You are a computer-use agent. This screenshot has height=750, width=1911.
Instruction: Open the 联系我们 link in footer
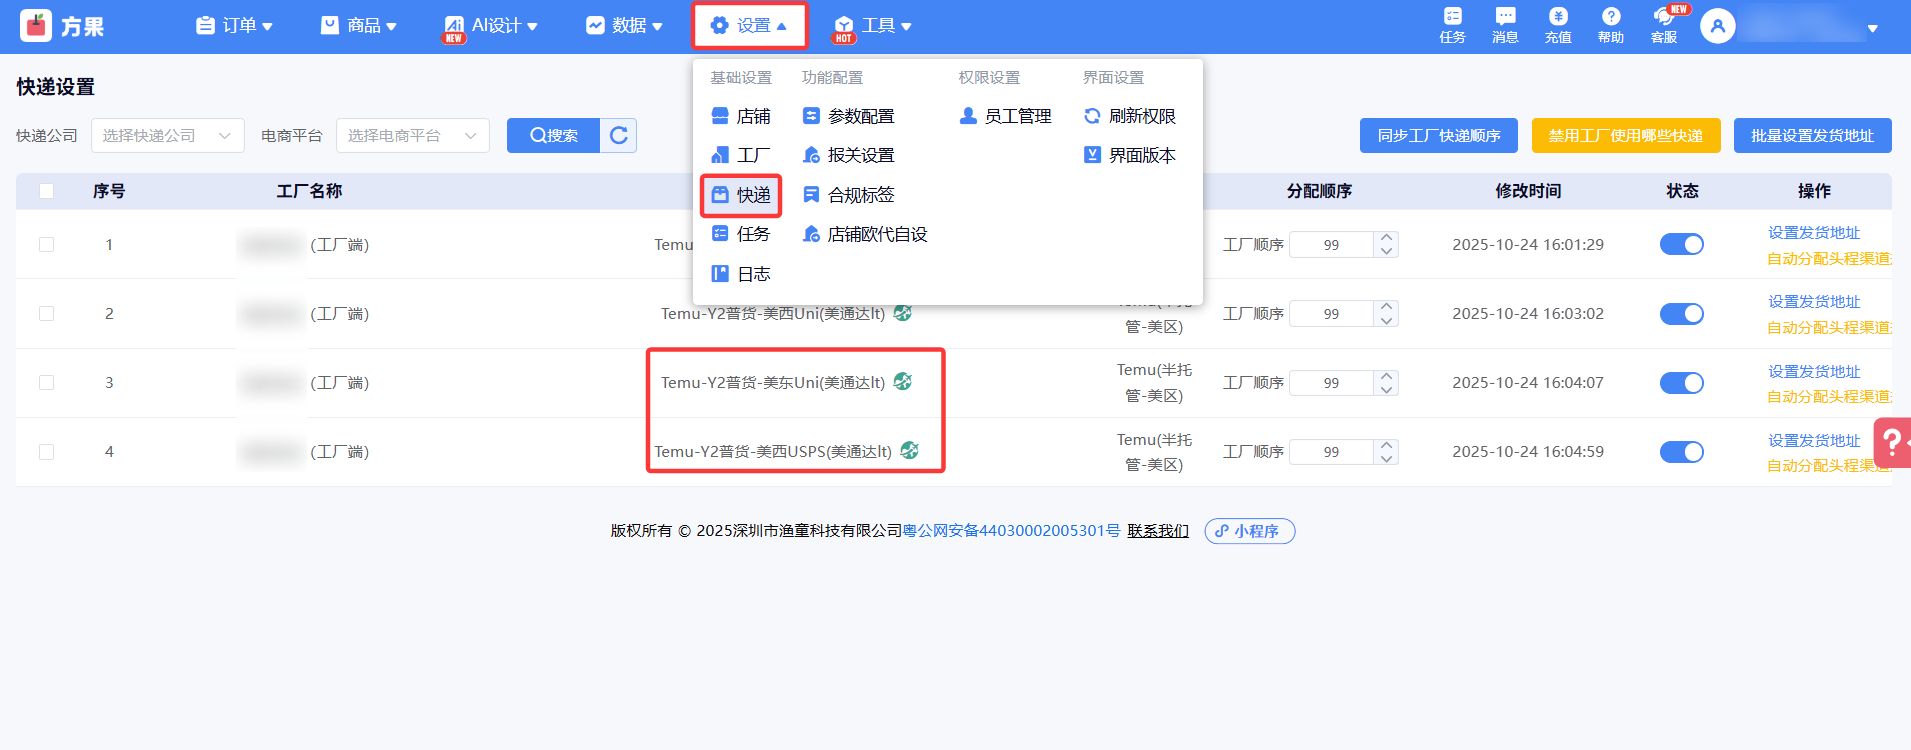pyautogui.click(x=1158, y=531)
